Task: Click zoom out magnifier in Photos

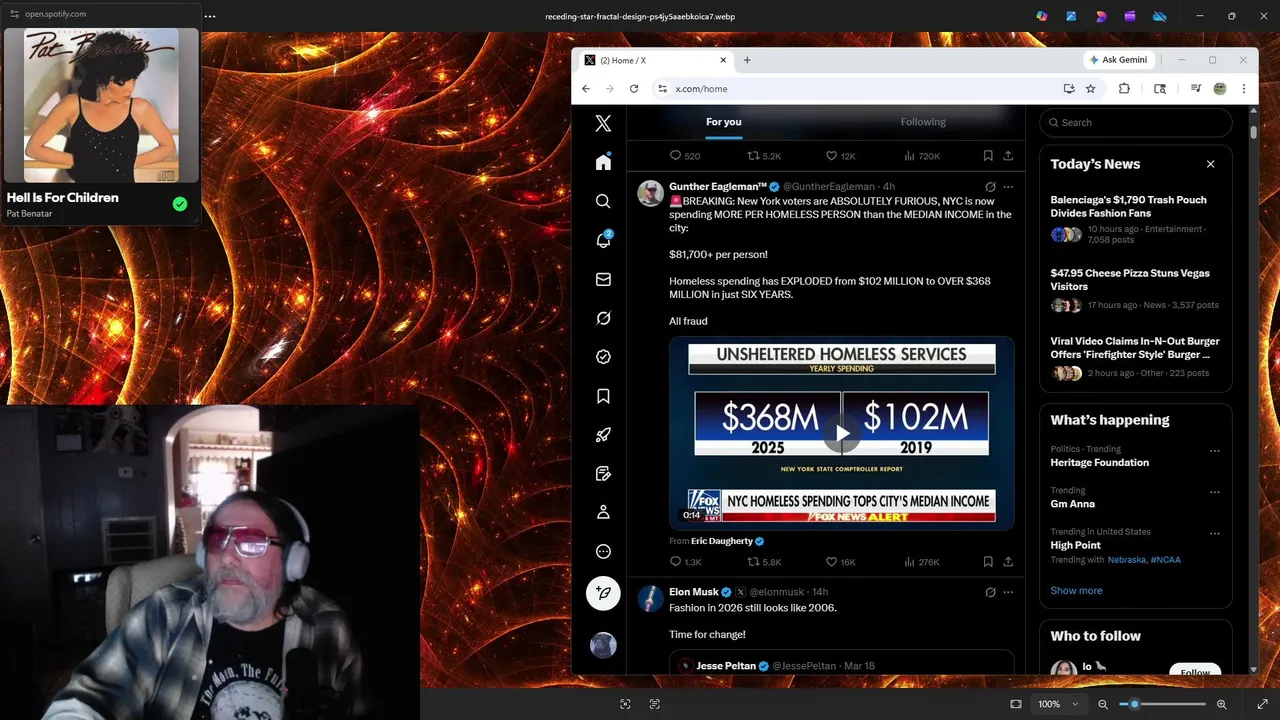Action: coord(1103,704)
